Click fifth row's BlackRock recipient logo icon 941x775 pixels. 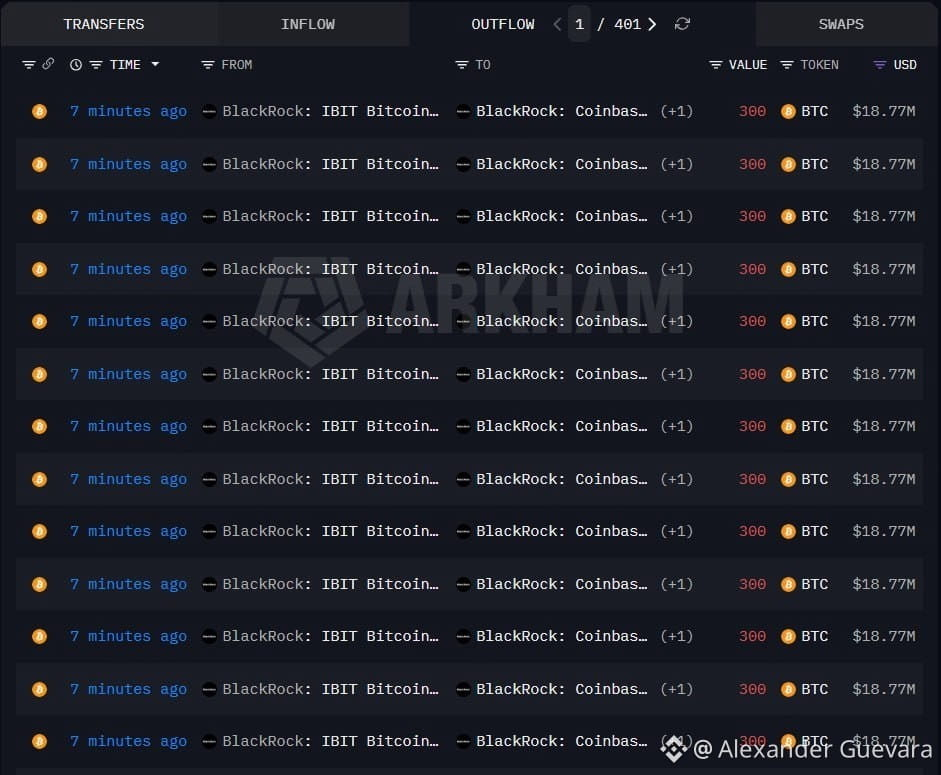pos(463,321)
